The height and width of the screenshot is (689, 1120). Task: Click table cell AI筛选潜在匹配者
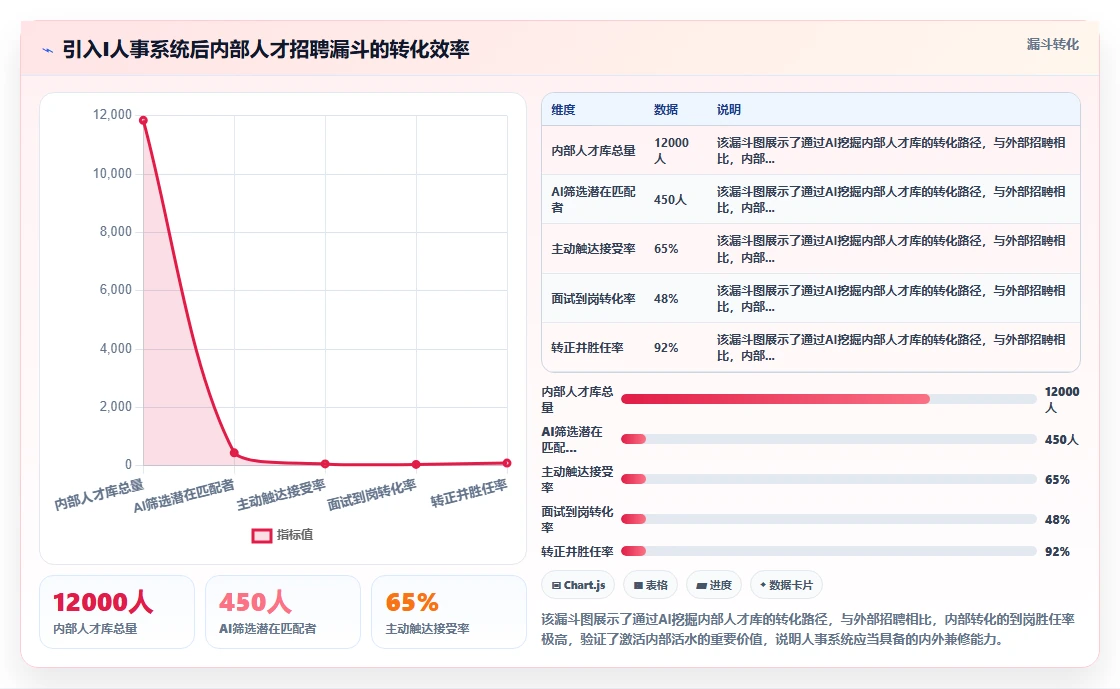click(x=594, y=199)
